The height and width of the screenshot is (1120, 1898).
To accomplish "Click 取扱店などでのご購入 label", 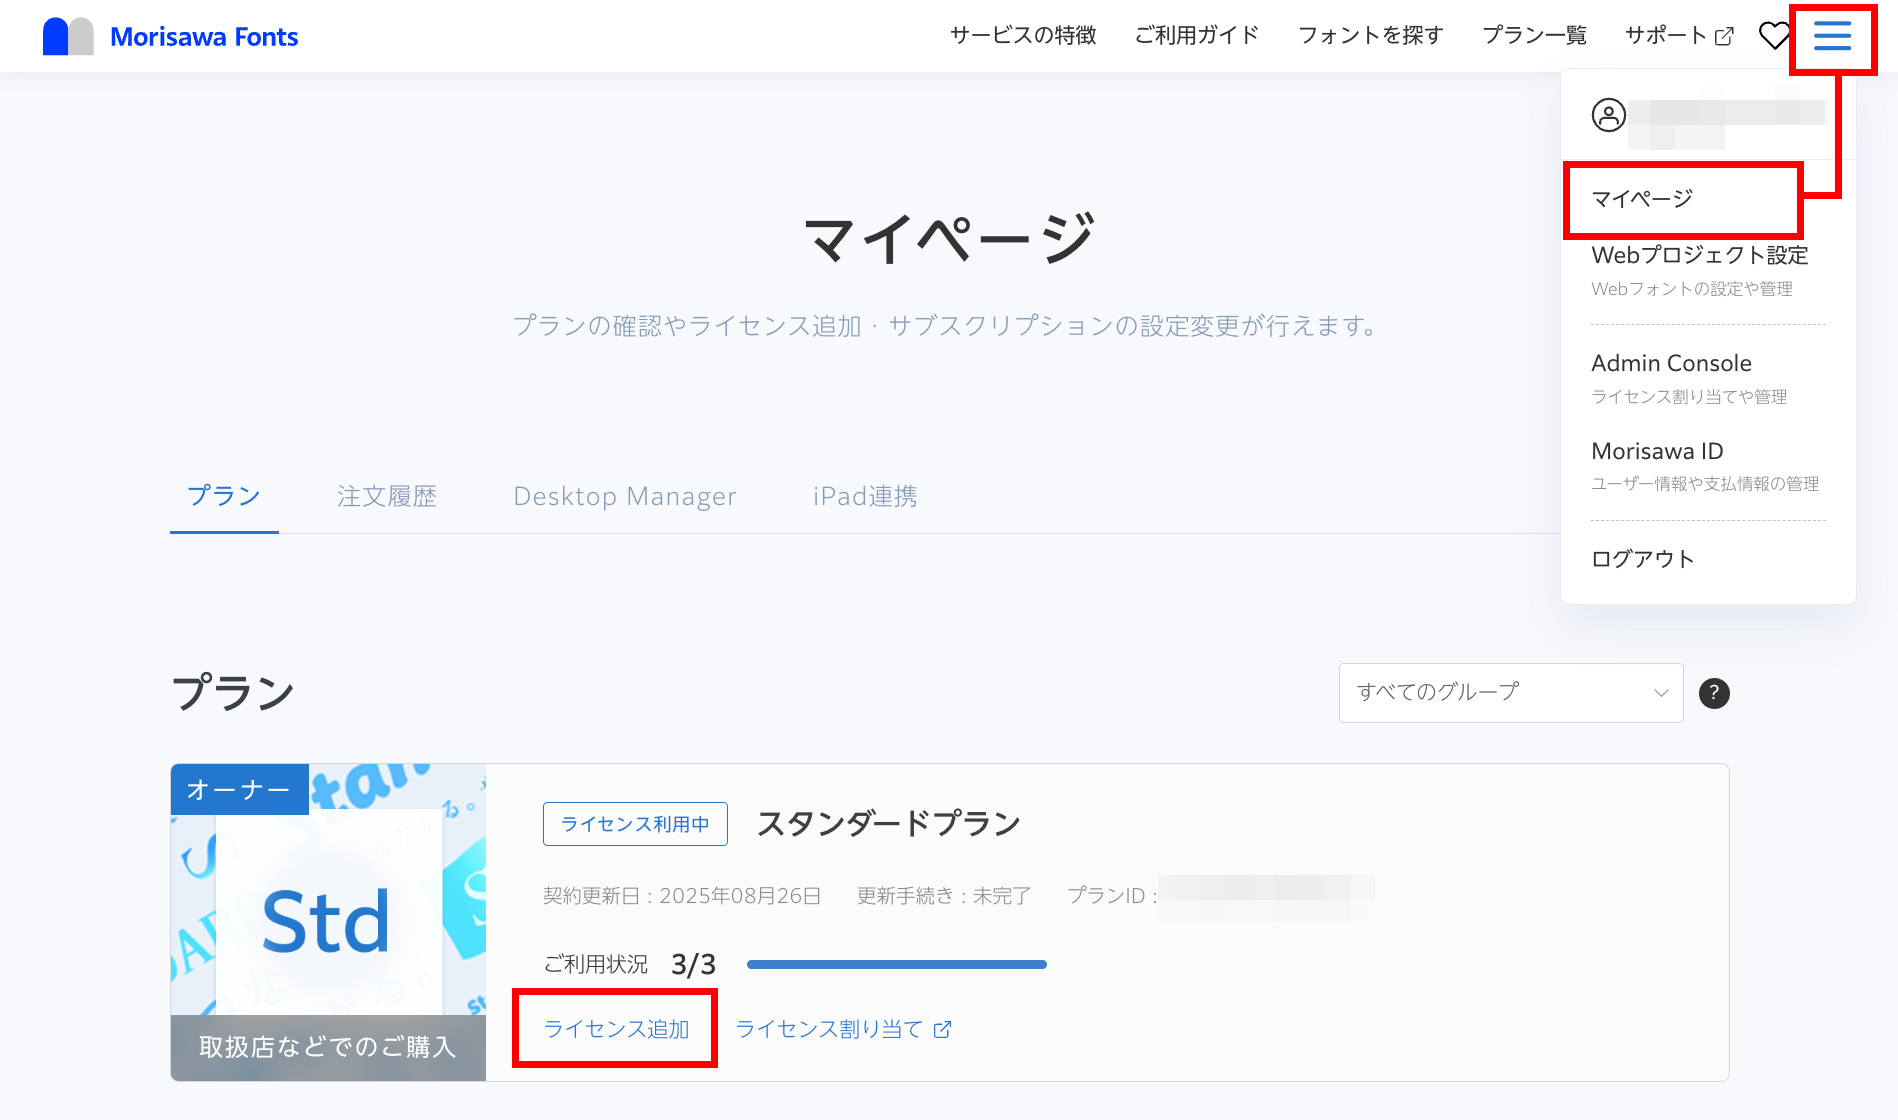I will [x=328, y=1048].
